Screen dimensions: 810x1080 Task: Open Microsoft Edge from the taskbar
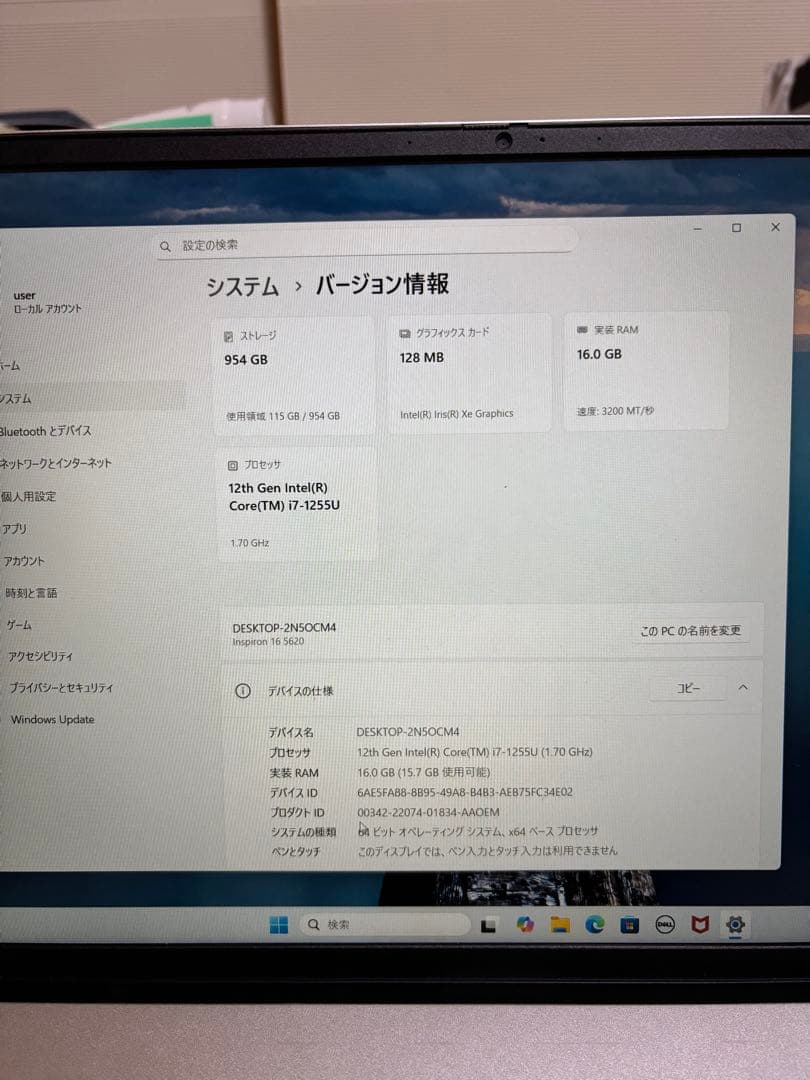click(x=594, y=926)
